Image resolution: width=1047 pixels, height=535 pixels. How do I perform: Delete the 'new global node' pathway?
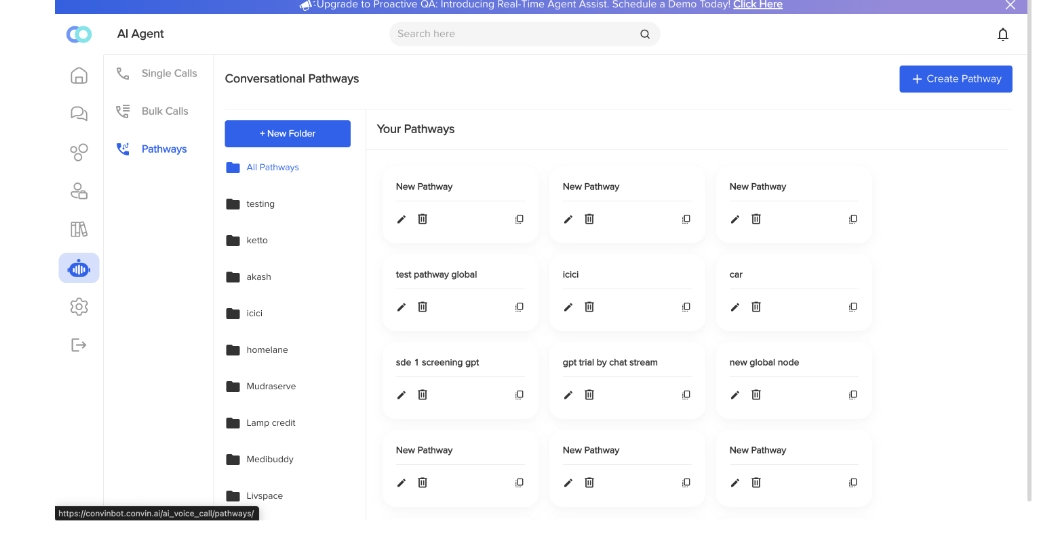(x=757, y=395)
